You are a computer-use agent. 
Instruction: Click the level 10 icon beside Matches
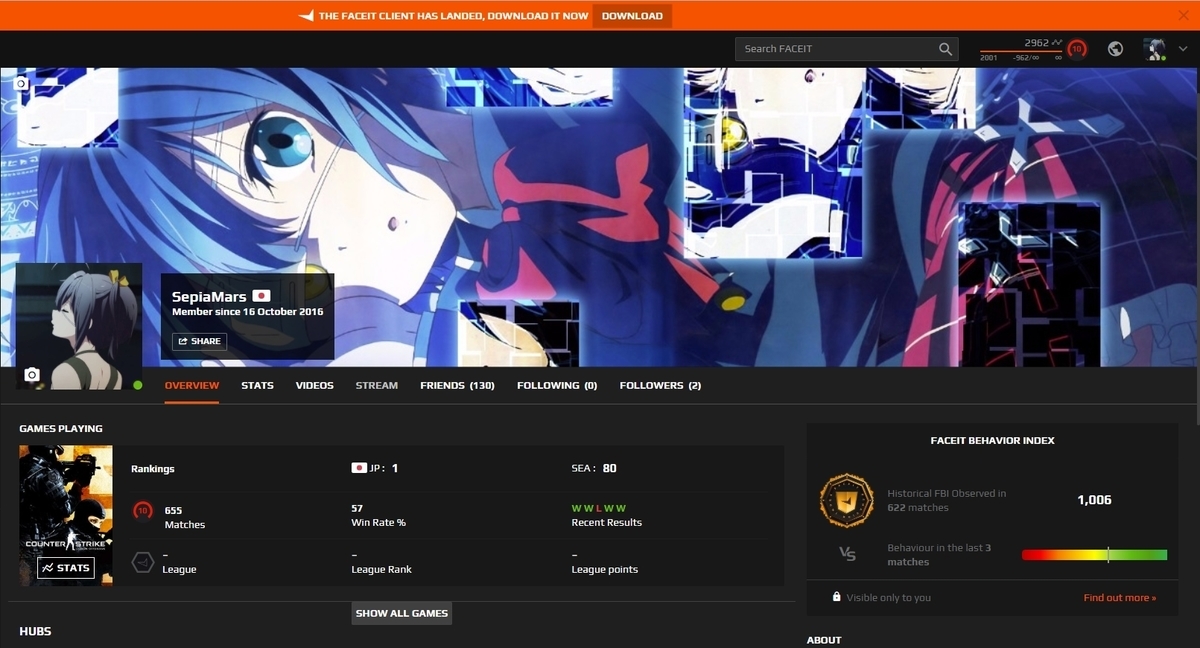[142, 512]
